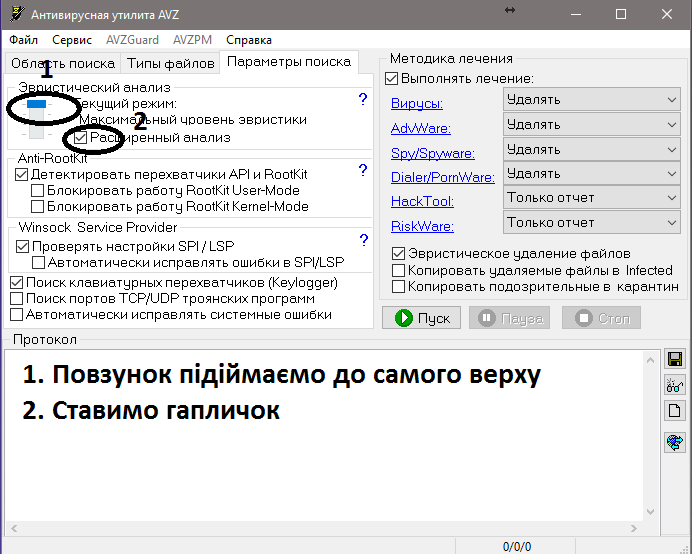Switch to 'Типы файлов' tab
The width and height of the screenshot is (692, 554).
pos(170,63)
